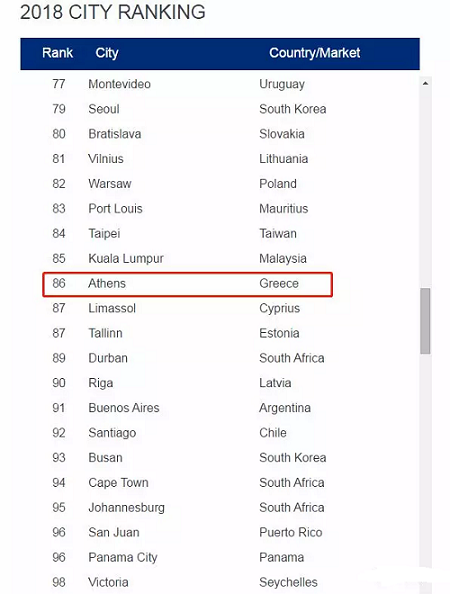Viewport: 450px width, 594px height.
Task: Click the Rank column header
Action: (57, 53)
